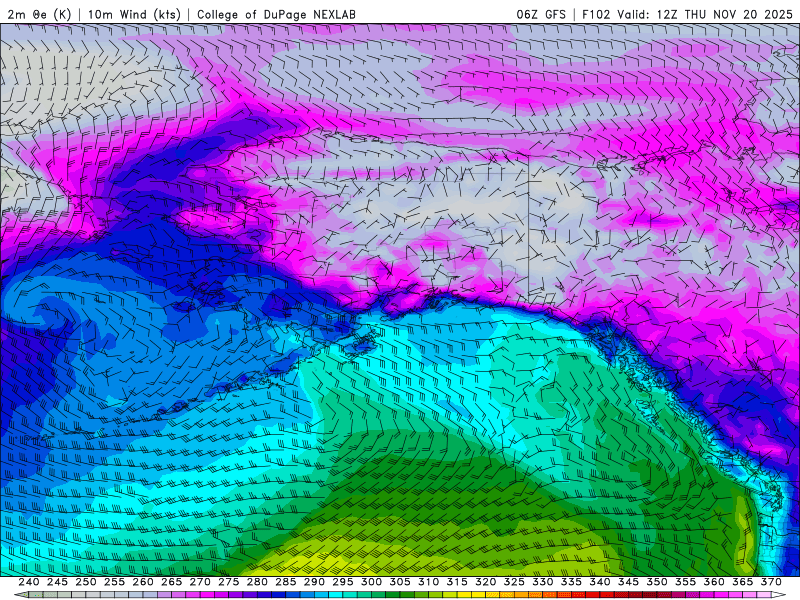The height and width of the screenshot is (600, 800).
Task: Click the 240 color scale label
Action: tap(29, 582)
